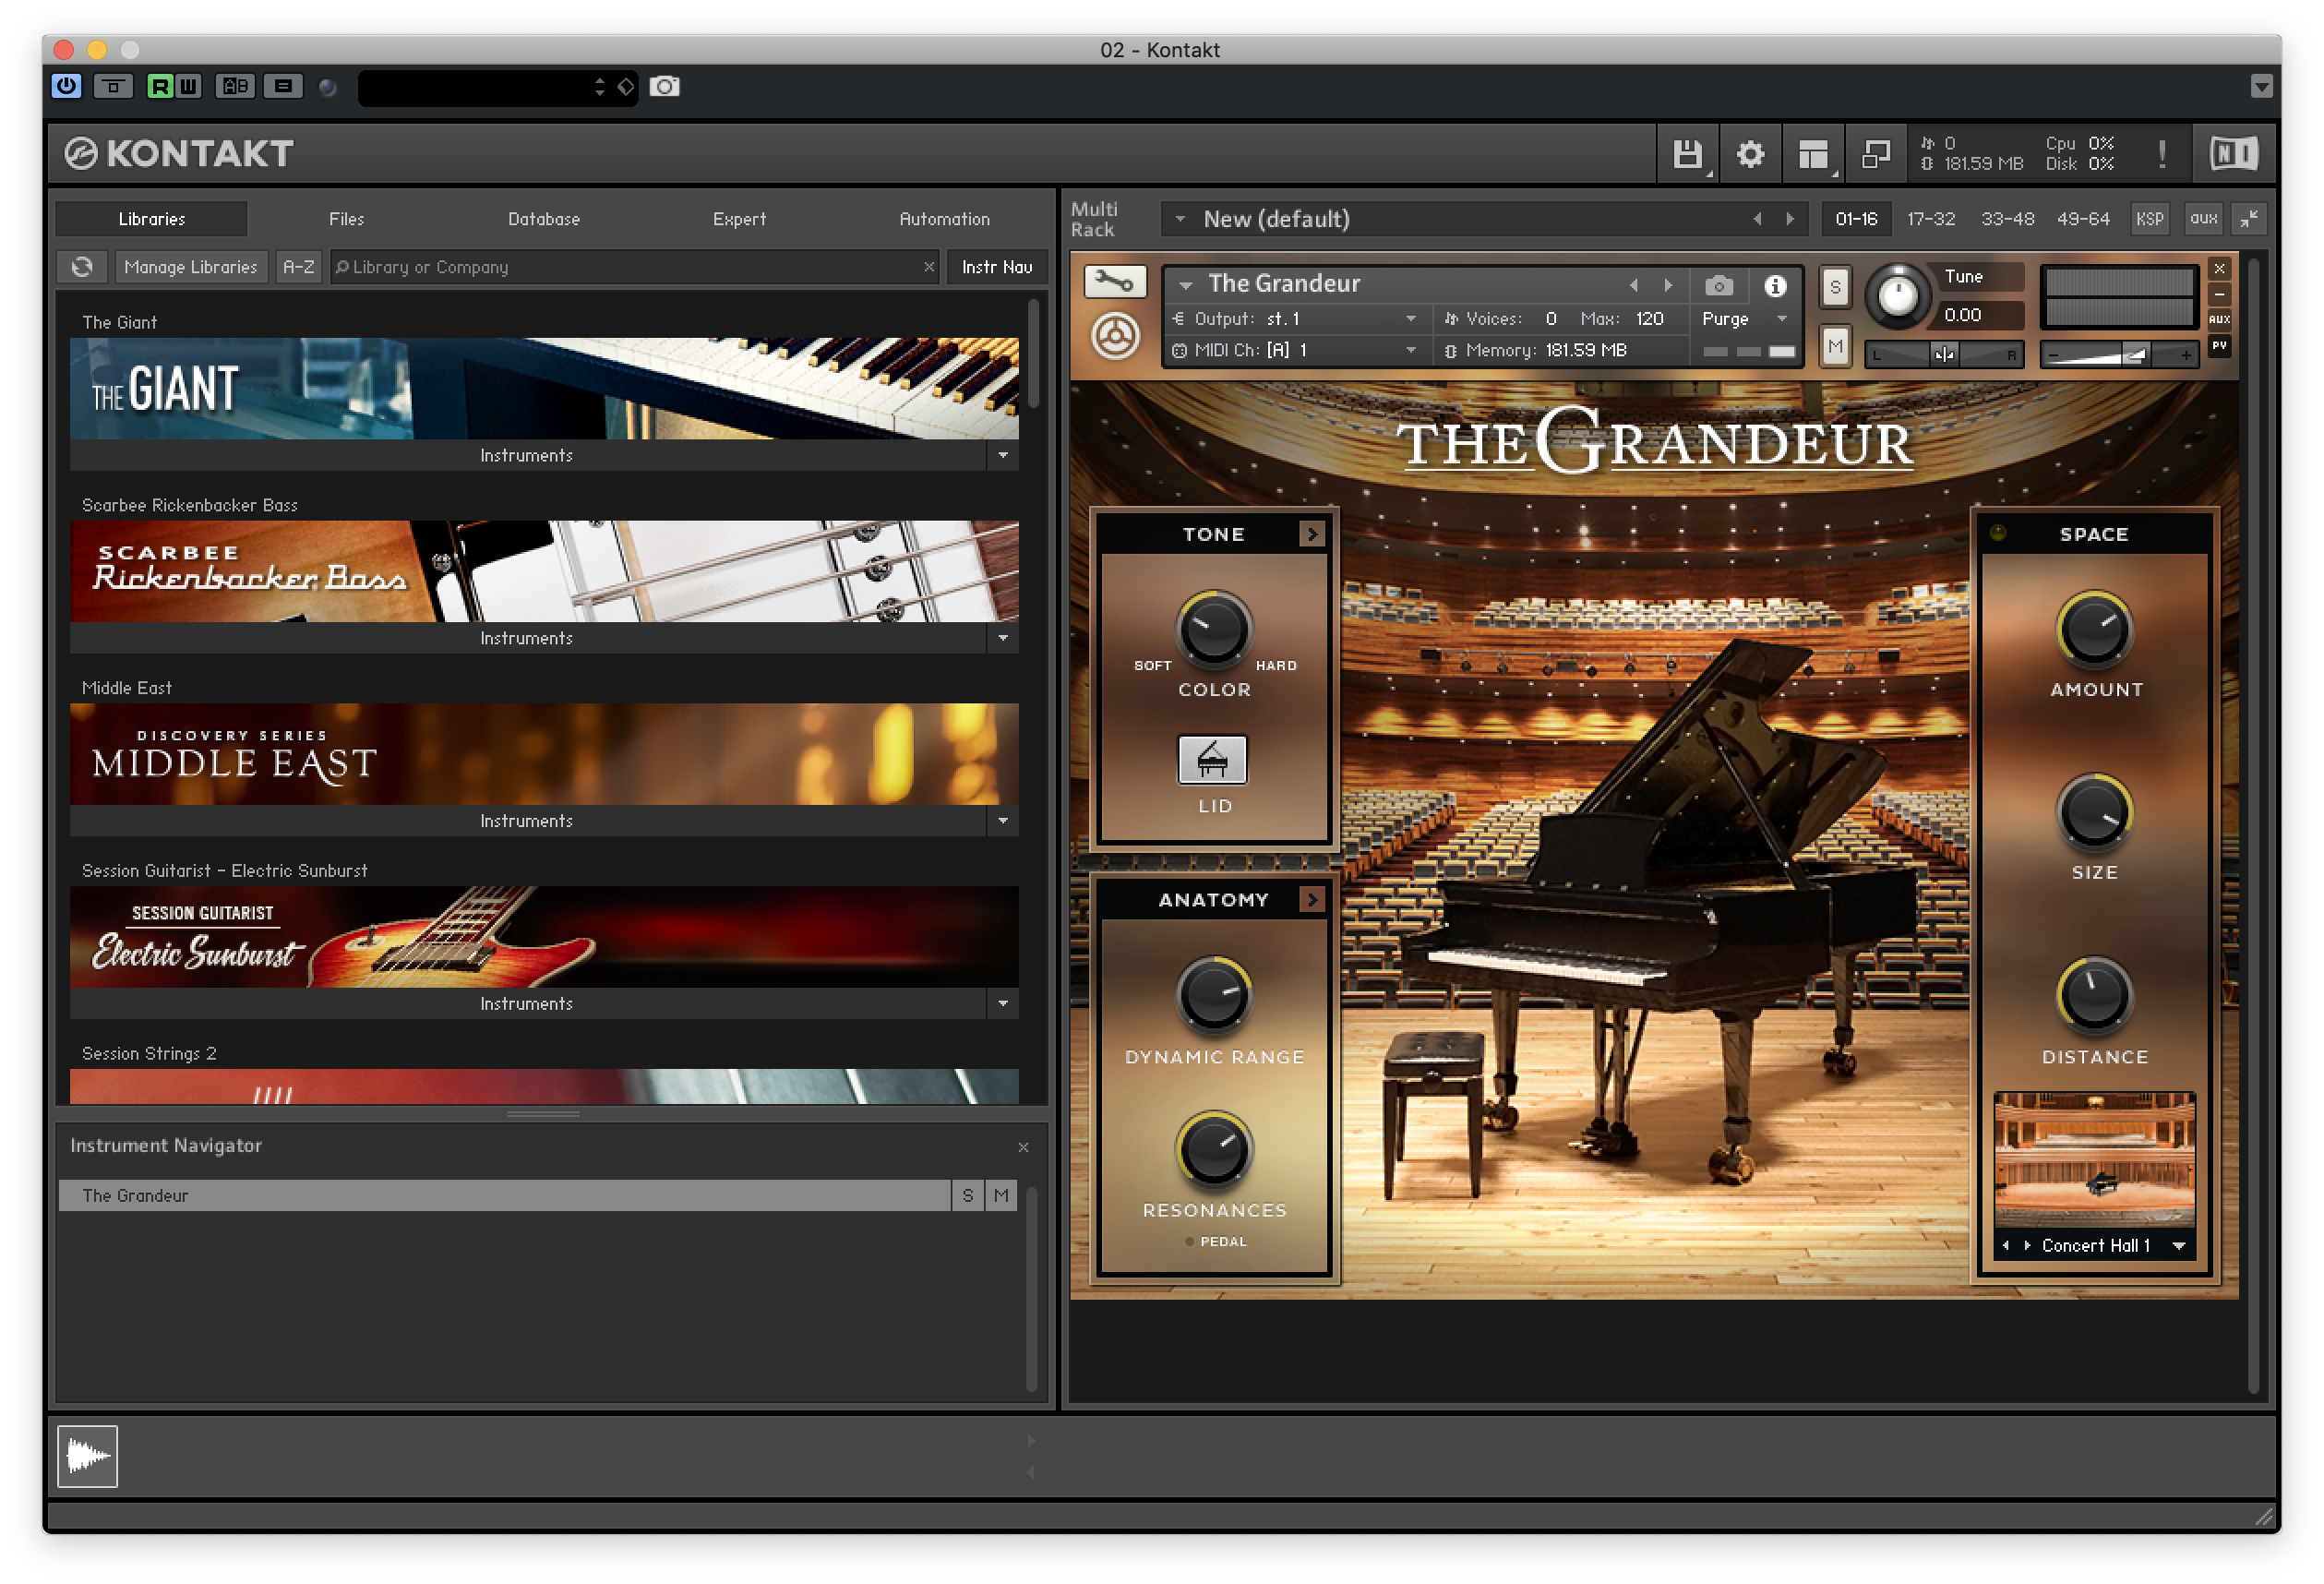Click the KSP button

[x=2149, y=219]
